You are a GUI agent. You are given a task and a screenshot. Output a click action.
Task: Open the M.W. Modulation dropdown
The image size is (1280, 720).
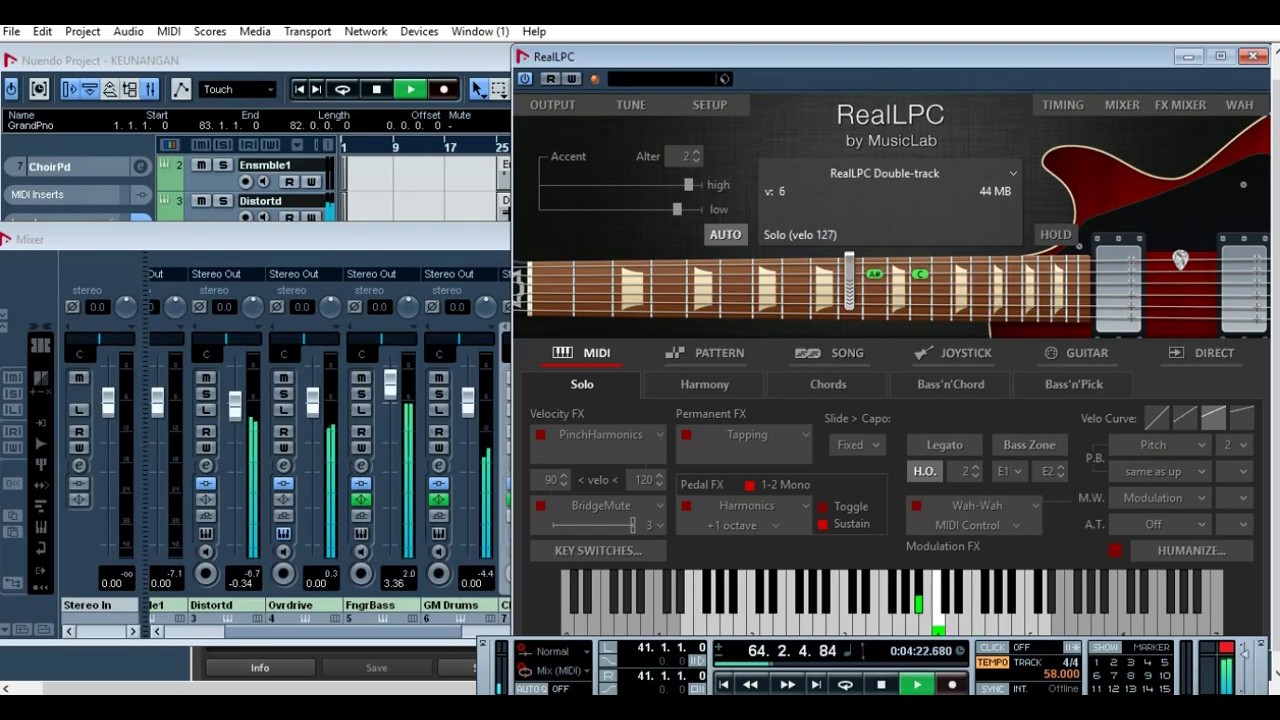coord(1161,498)
